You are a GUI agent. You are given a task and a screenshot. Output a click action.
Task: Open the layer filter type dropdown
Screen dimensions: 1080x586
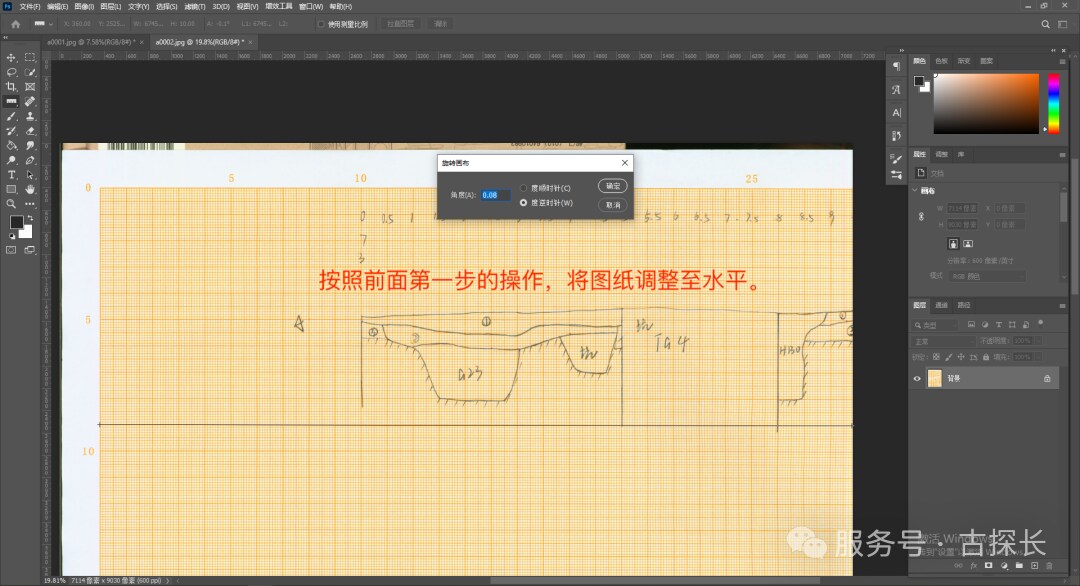(937, 324)
